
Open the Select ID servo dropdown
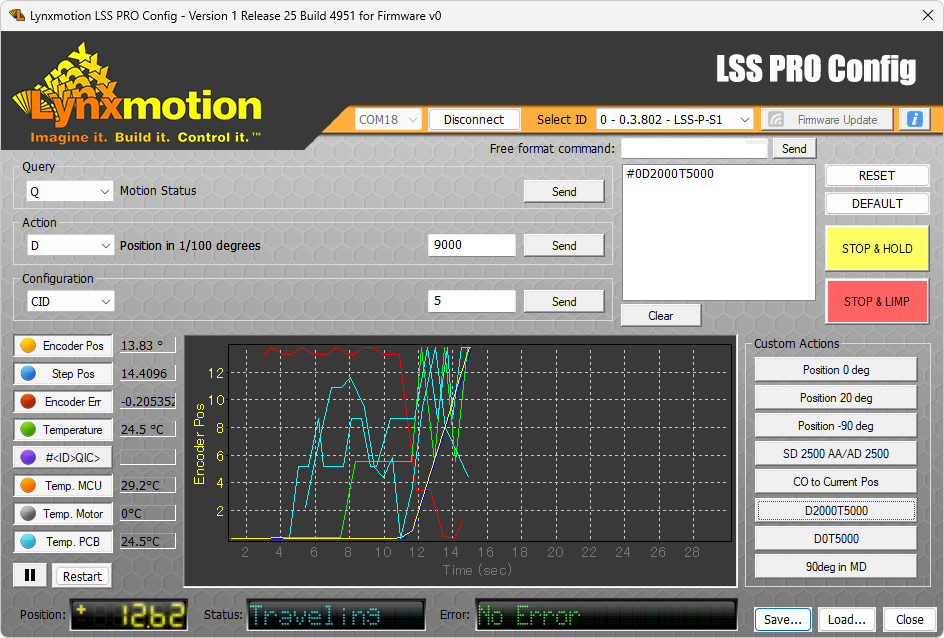pos(674,119)
